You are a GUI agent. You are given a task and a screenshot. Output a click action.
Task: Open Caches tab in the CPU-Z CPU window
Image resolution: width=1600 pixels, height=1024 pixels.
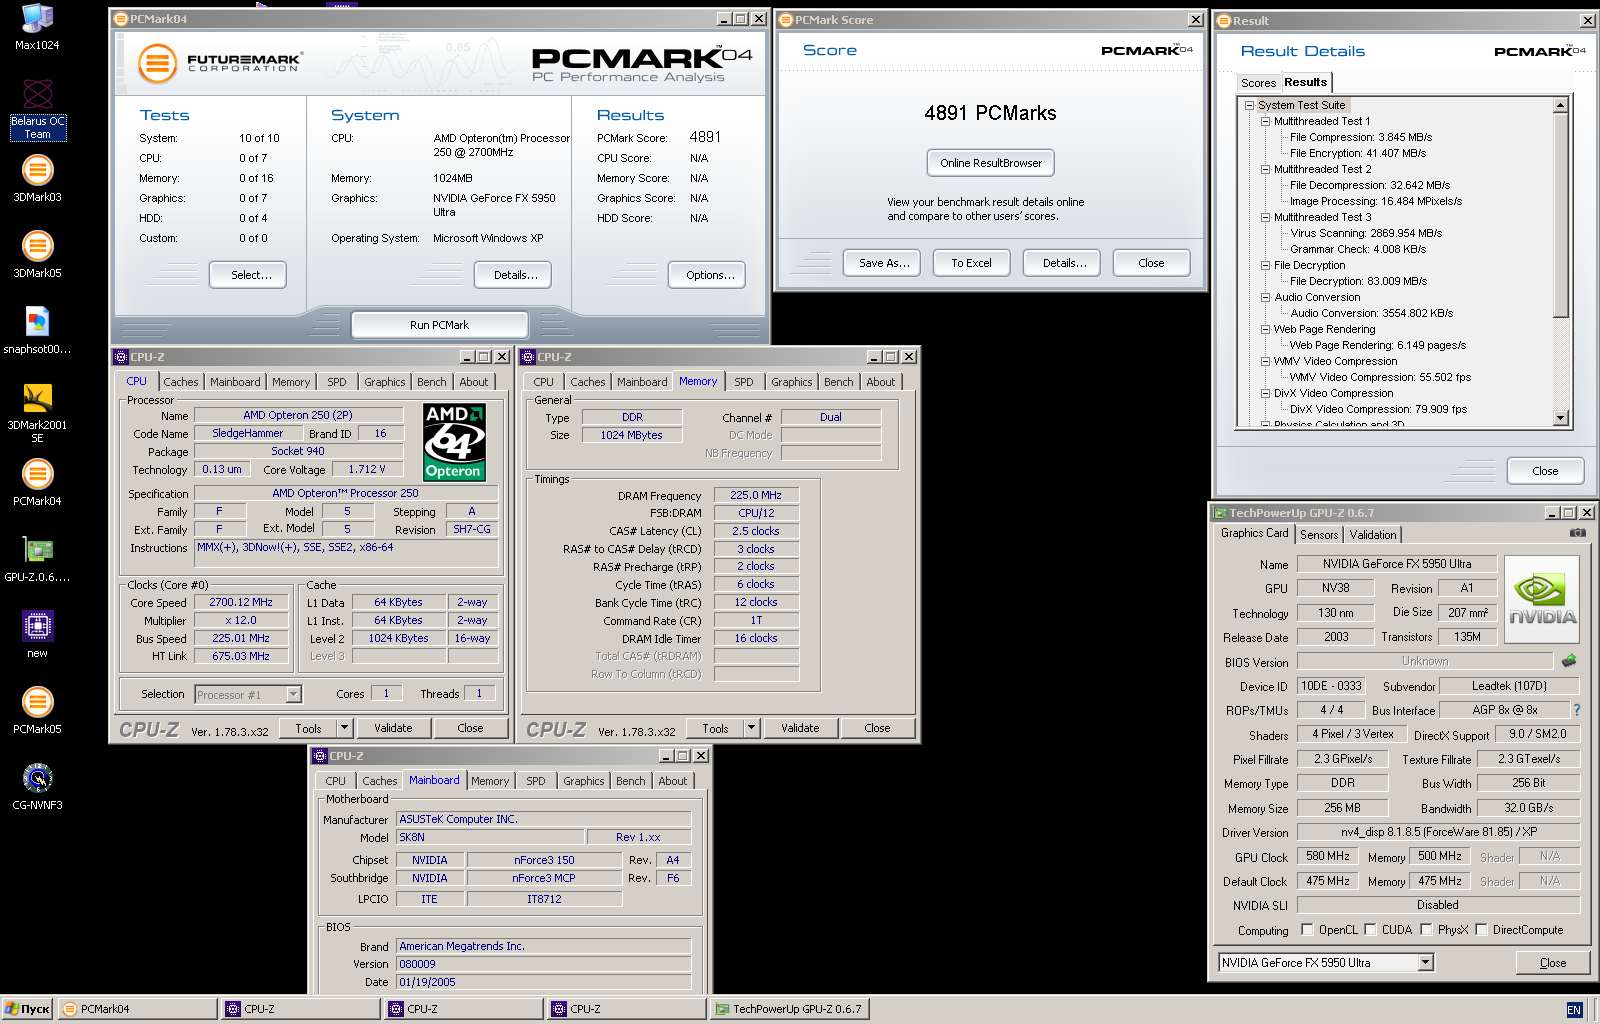[x=181, y=382]
